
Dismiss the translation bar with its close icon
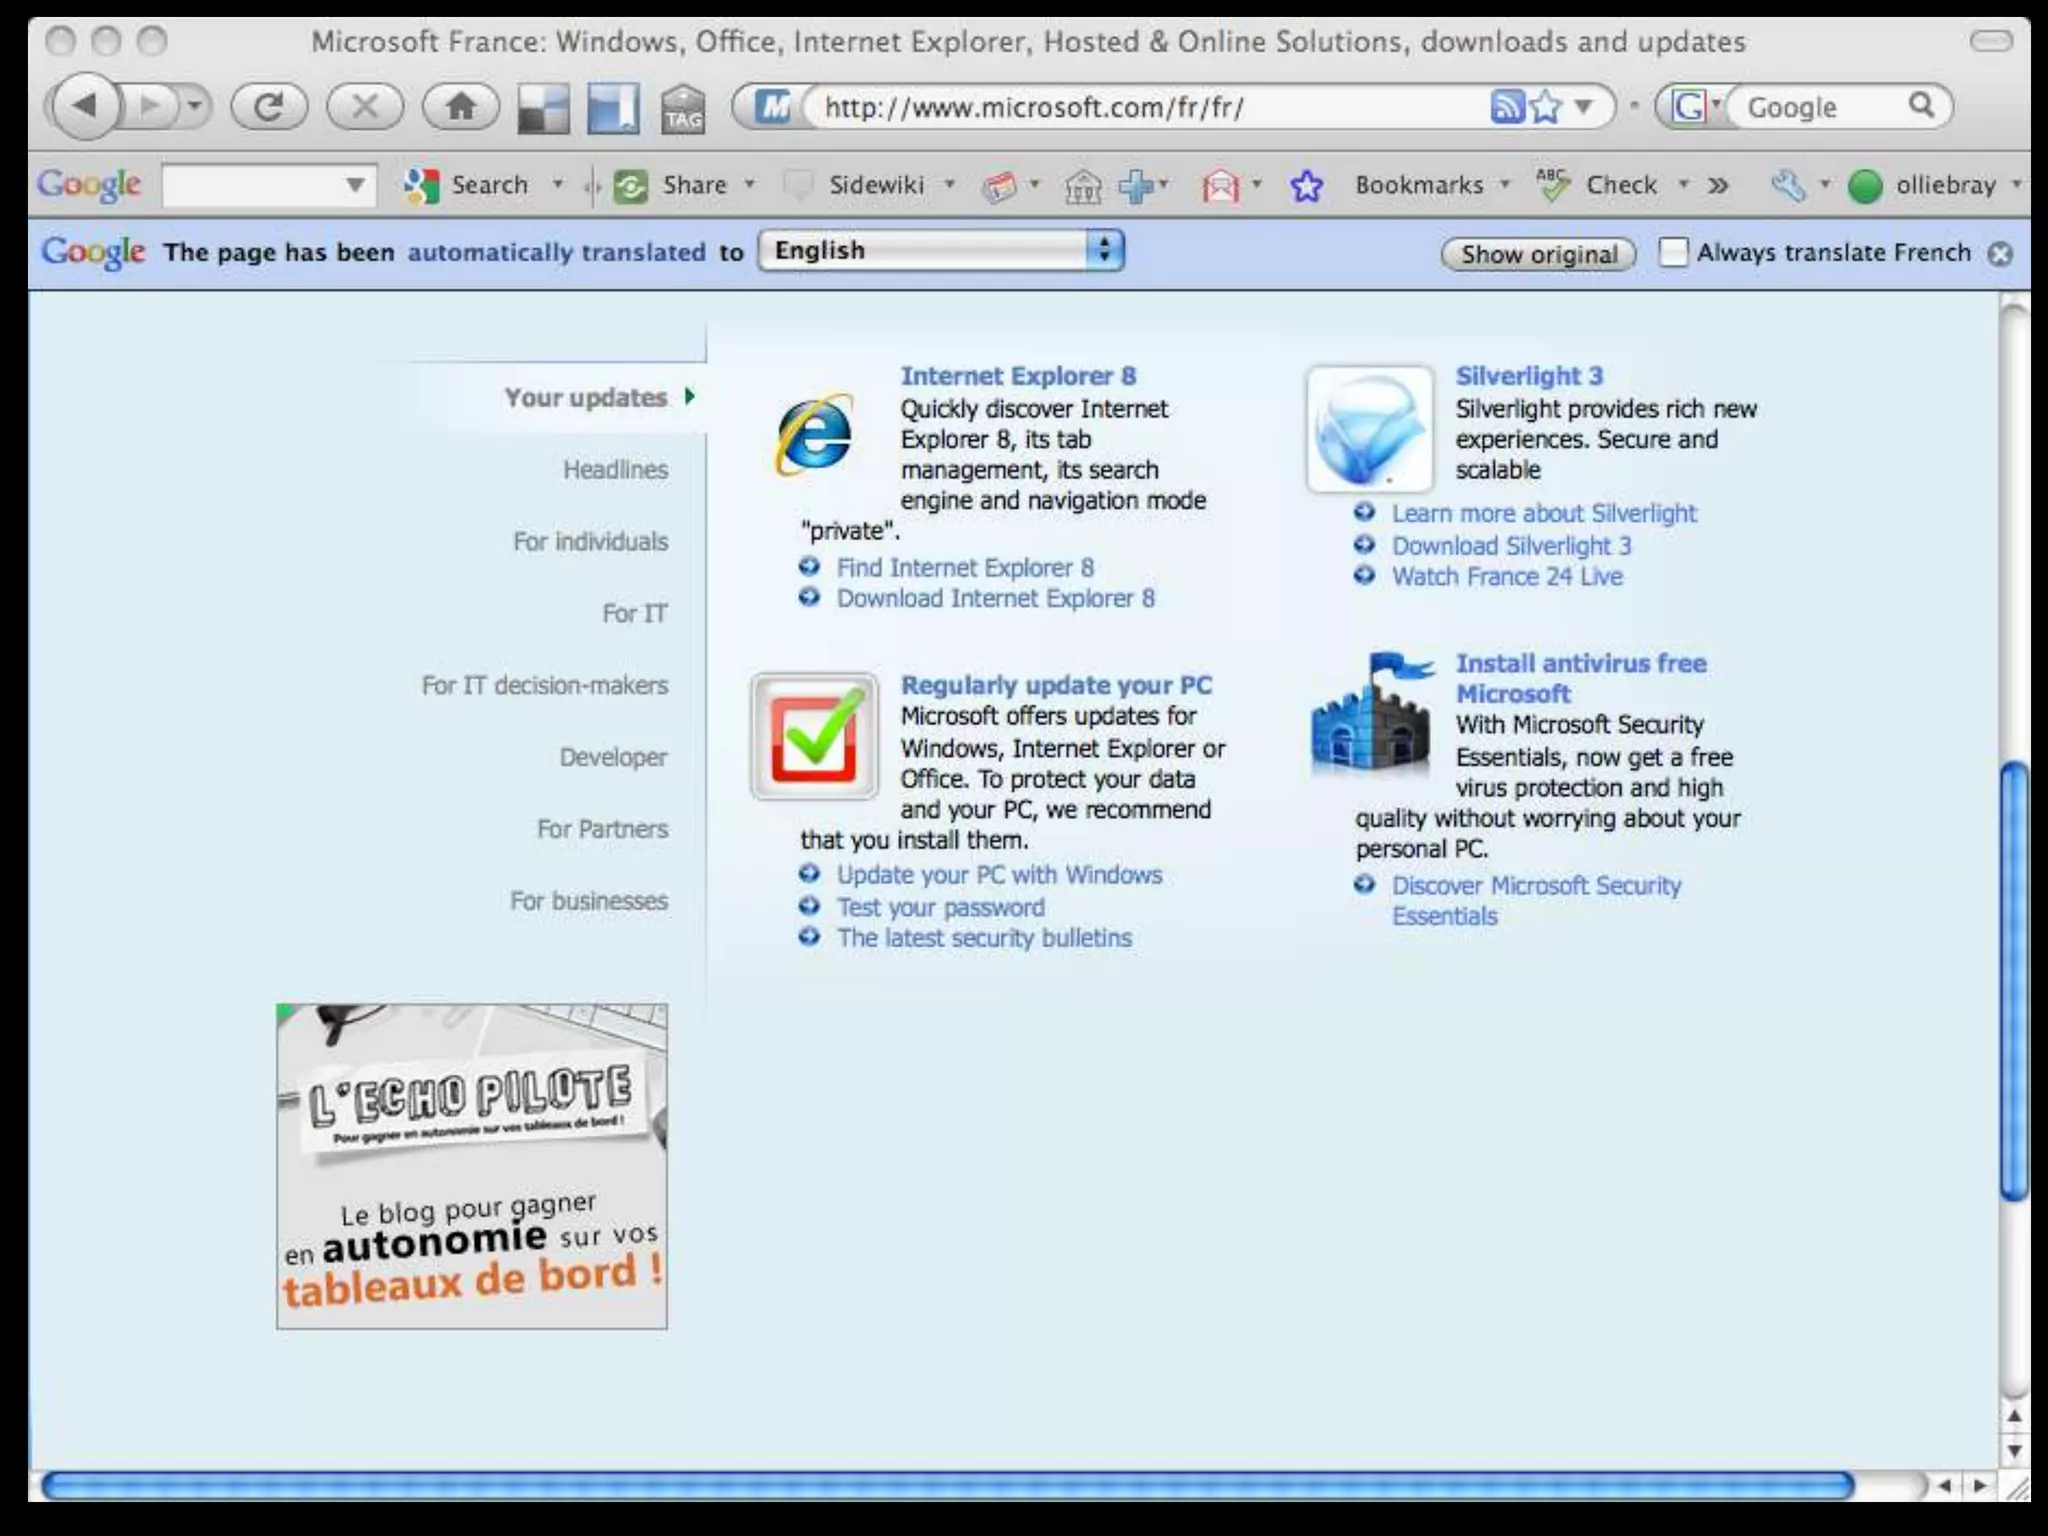[x=2000, y=254]
